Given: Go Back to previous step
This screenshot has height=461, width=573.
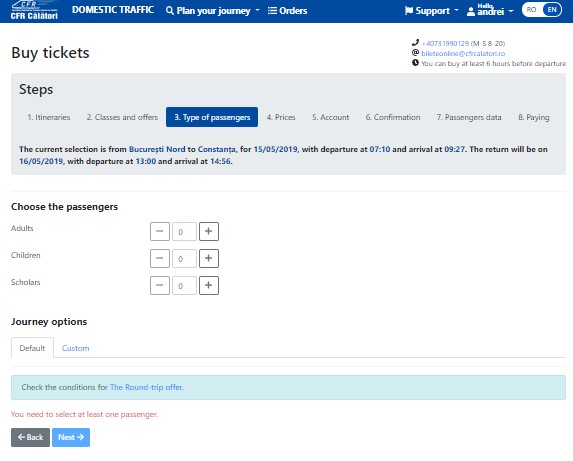Looking at the screenshot, I should point(30,437).
